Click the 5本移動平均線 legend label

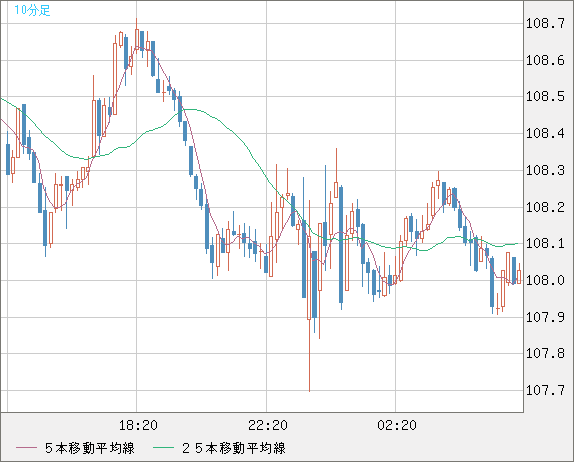pos(90,448)
